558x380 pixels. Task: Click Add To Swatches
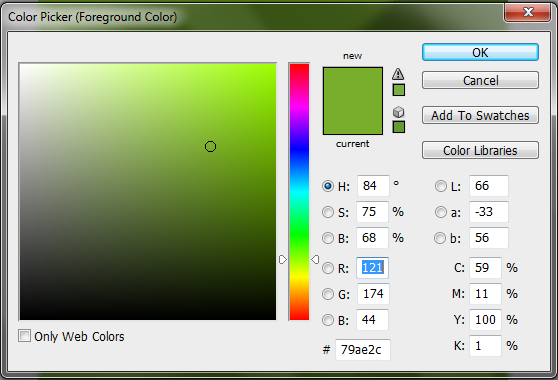(480, 115)
